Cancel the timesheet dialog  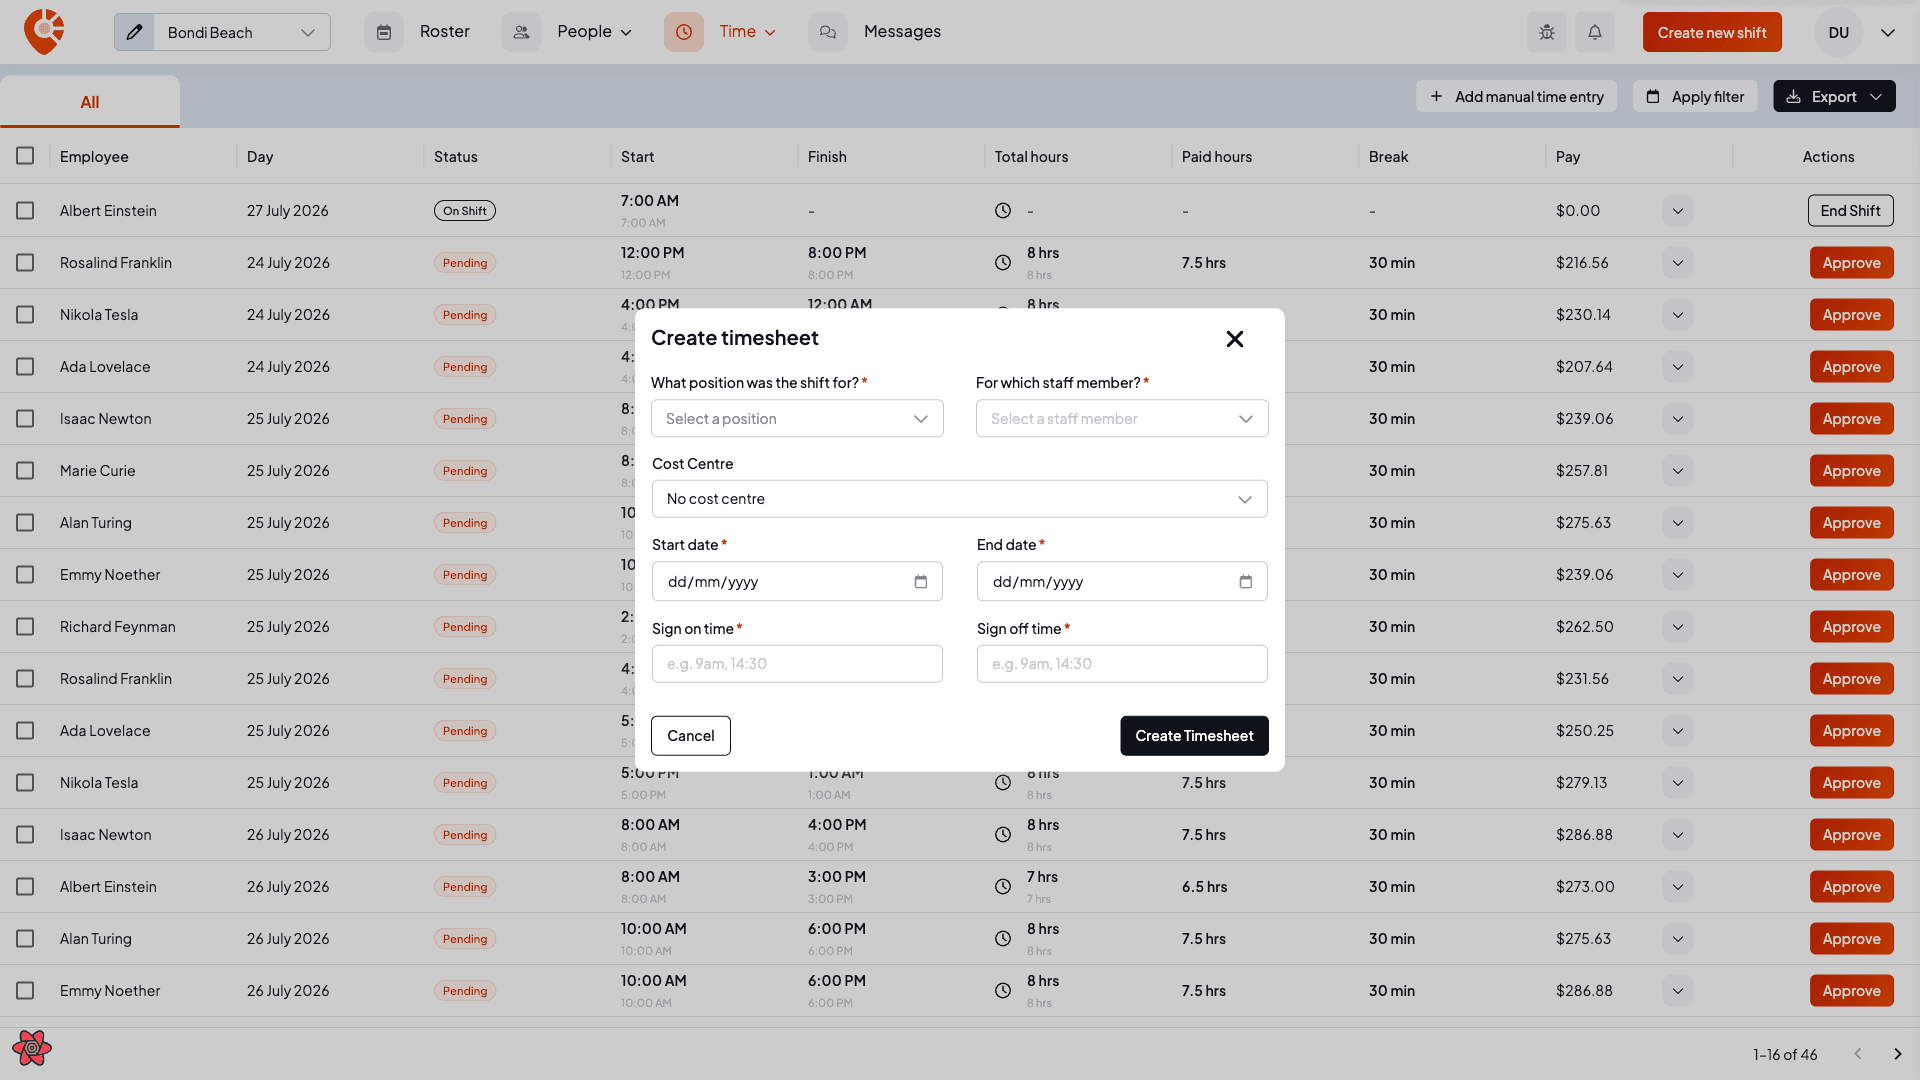click(x=691, y=736)
